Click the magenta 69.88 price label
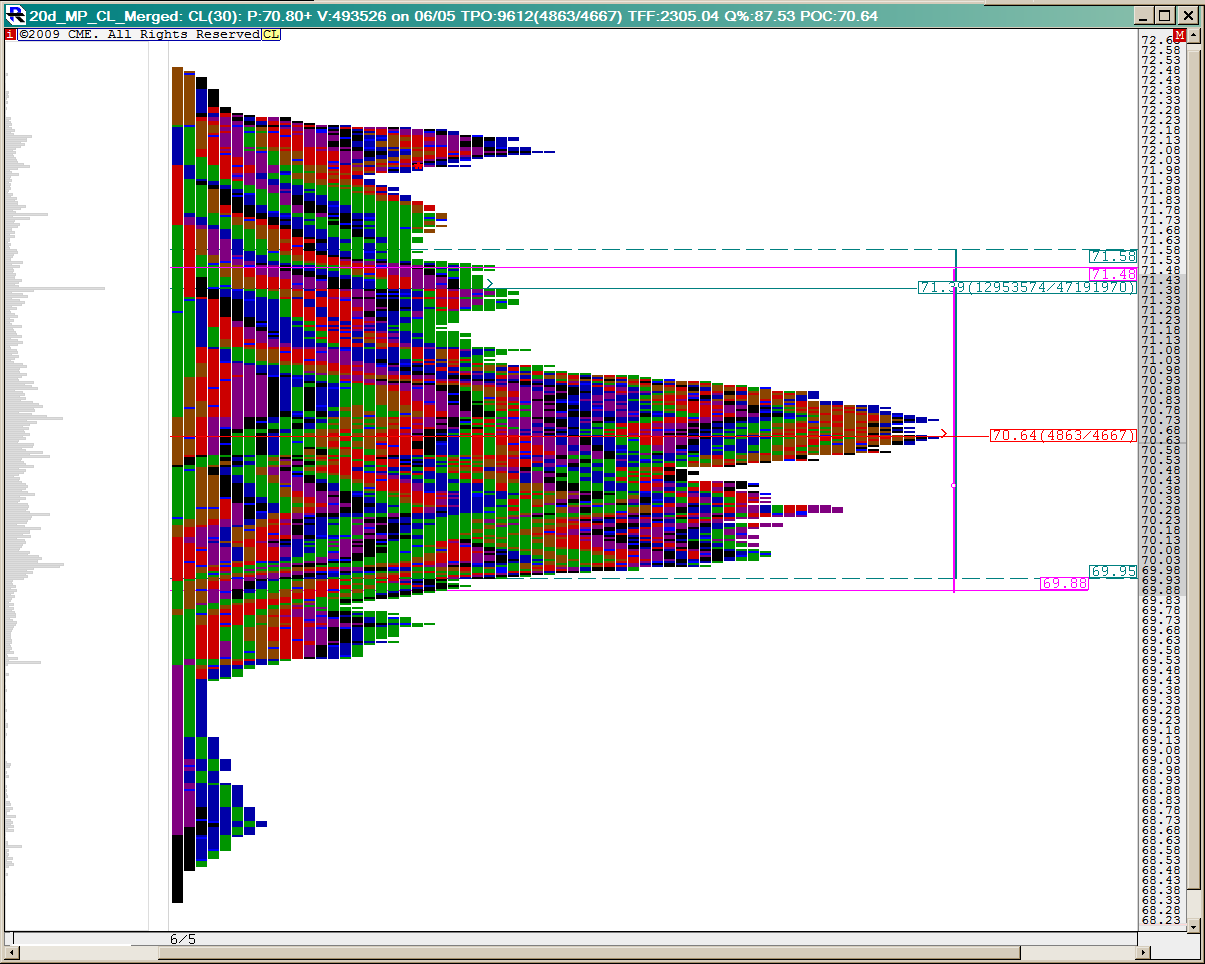This screenshot has height=964, width=1205. pos(1064,584)
